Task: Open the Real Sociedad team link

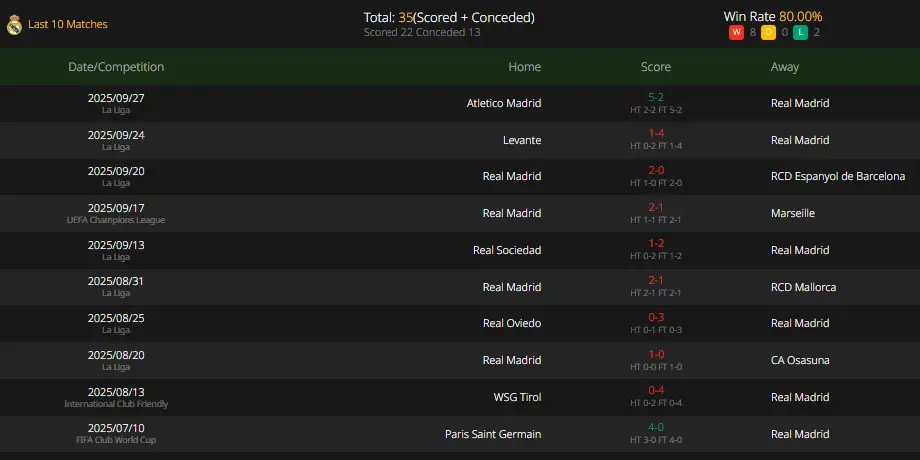Action: coord(507,251)
